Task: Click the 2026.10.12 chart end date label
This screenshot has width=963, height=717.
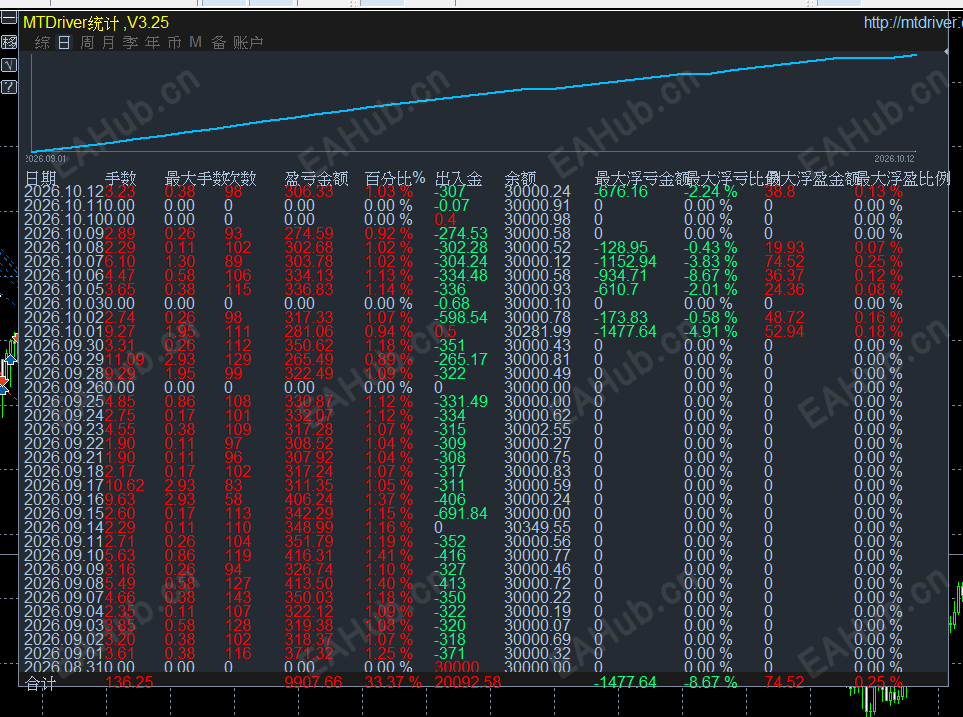Action: coord(894,159)
